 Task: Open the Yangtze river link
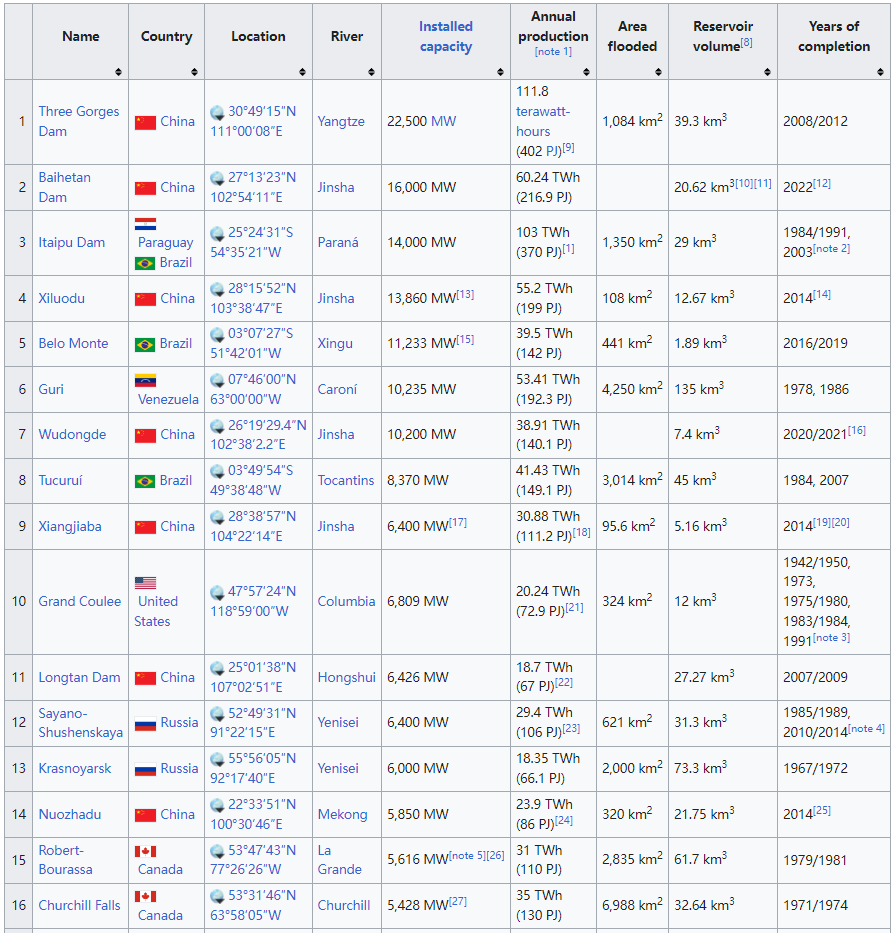click(x=340, y=121)
